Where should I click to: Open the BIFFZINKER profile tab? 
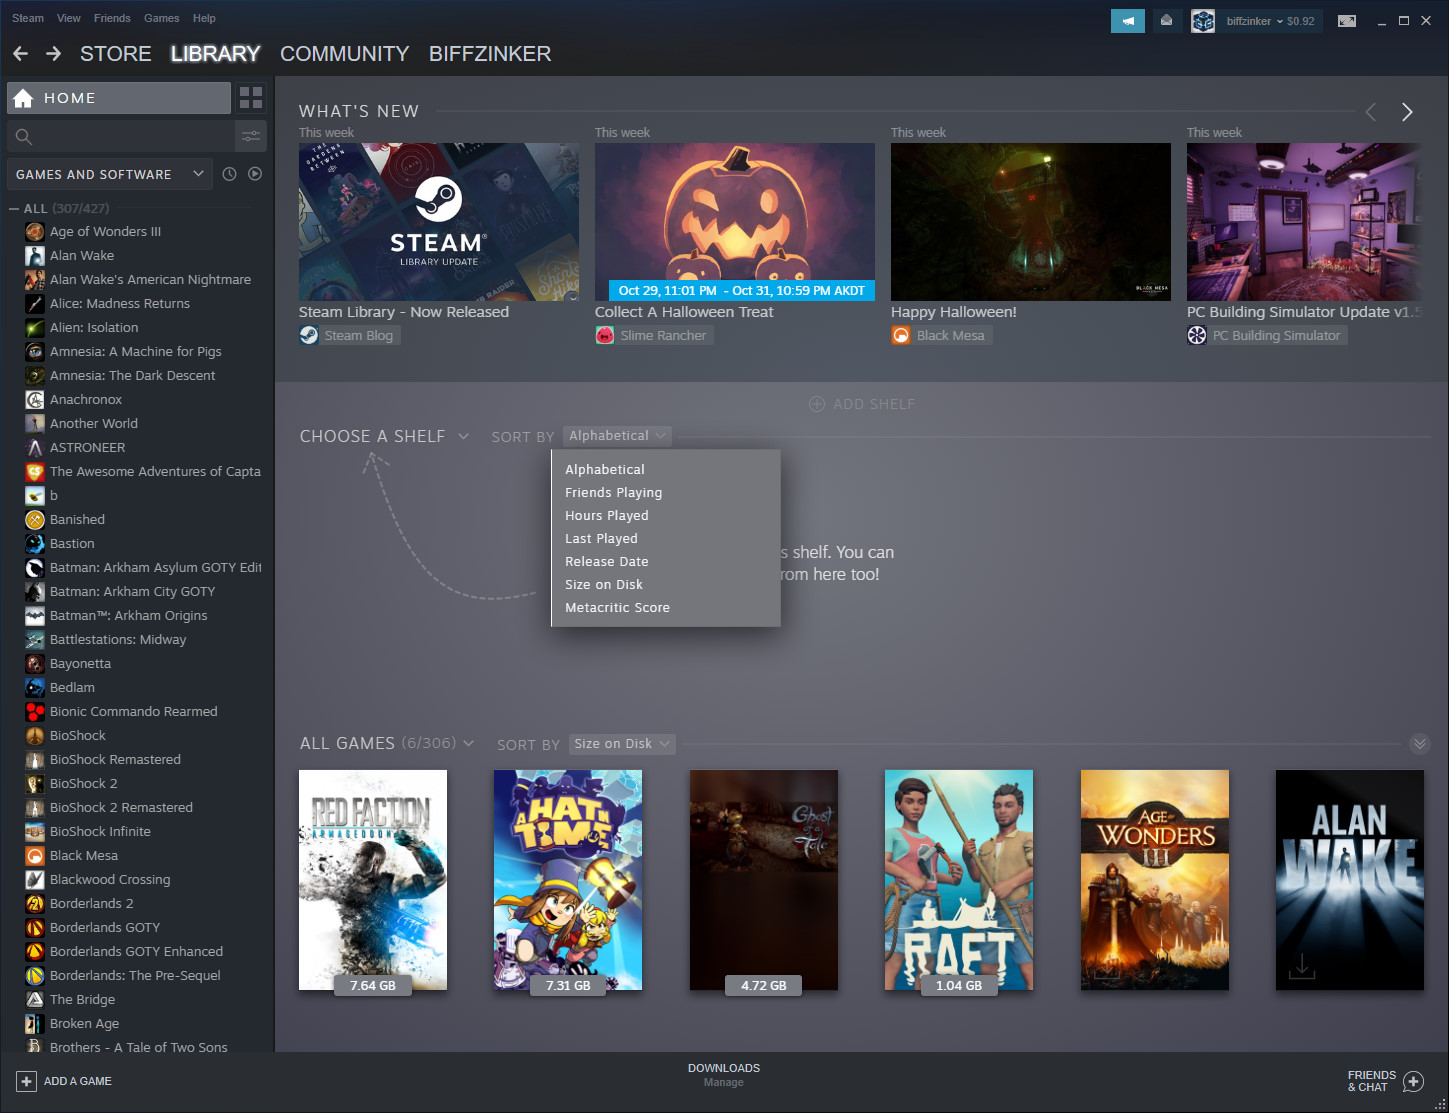pos(490,54)
